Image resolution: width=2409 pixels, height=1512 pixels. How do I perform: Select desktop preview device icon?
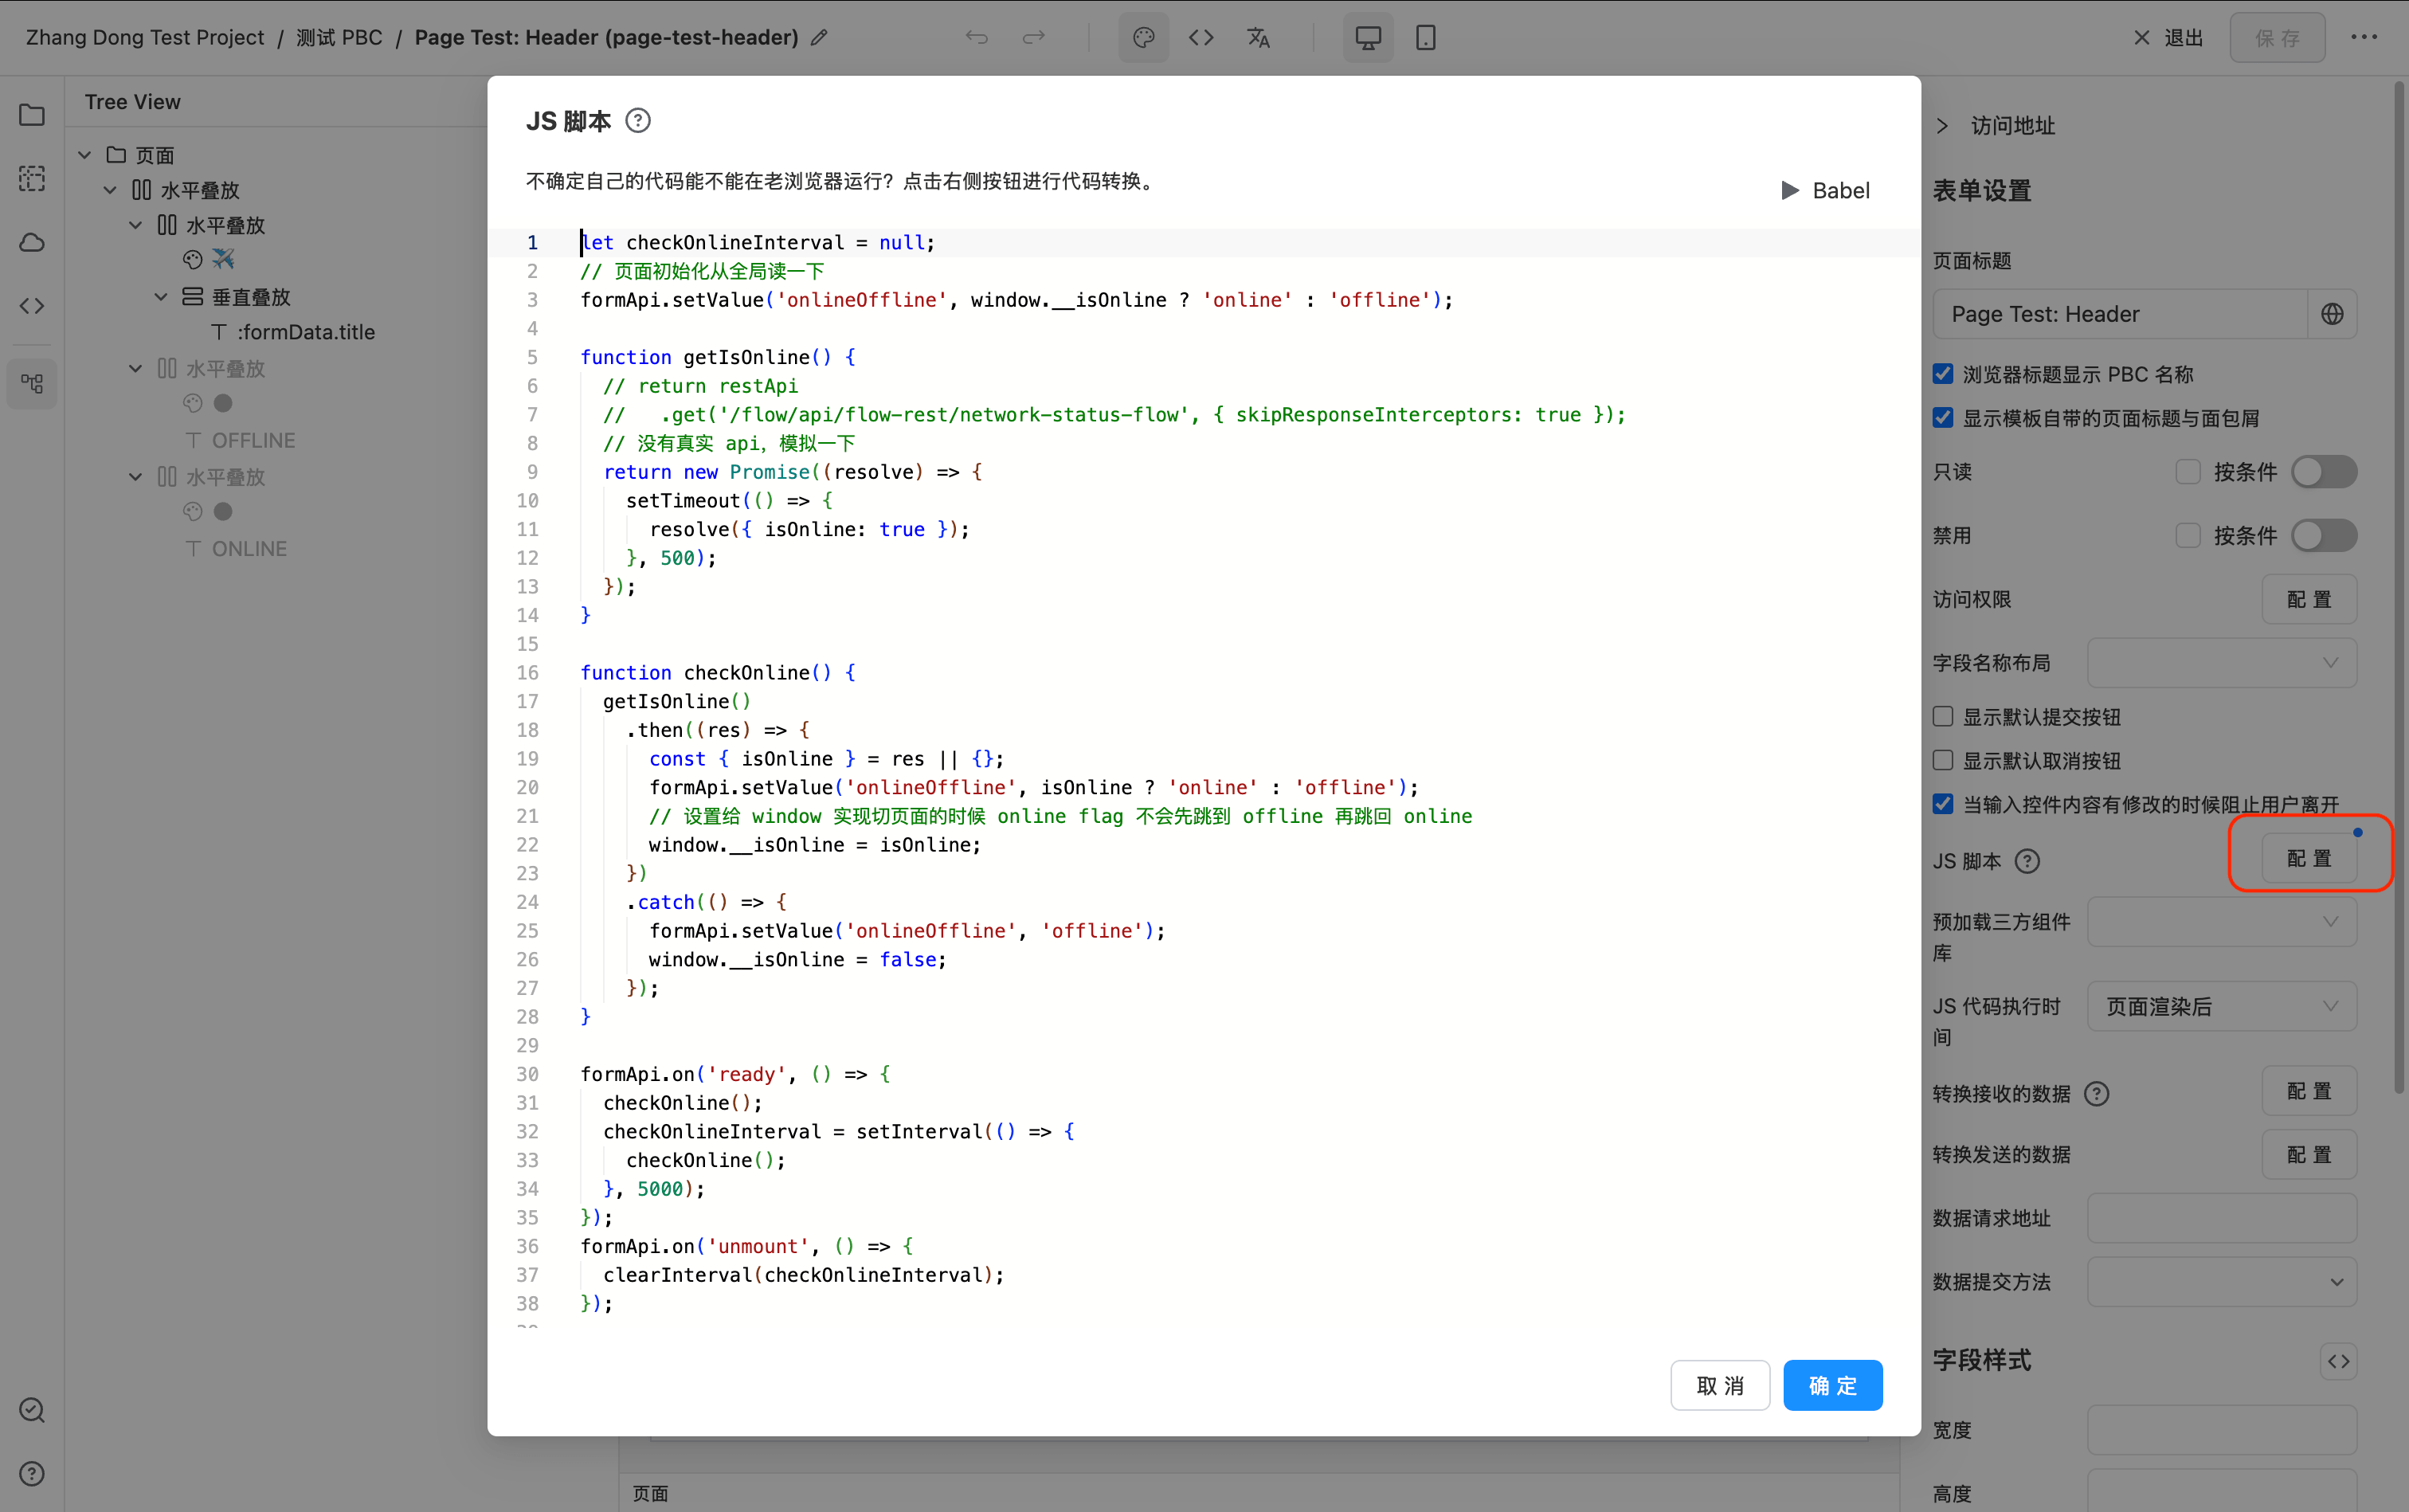[1368, 38]
